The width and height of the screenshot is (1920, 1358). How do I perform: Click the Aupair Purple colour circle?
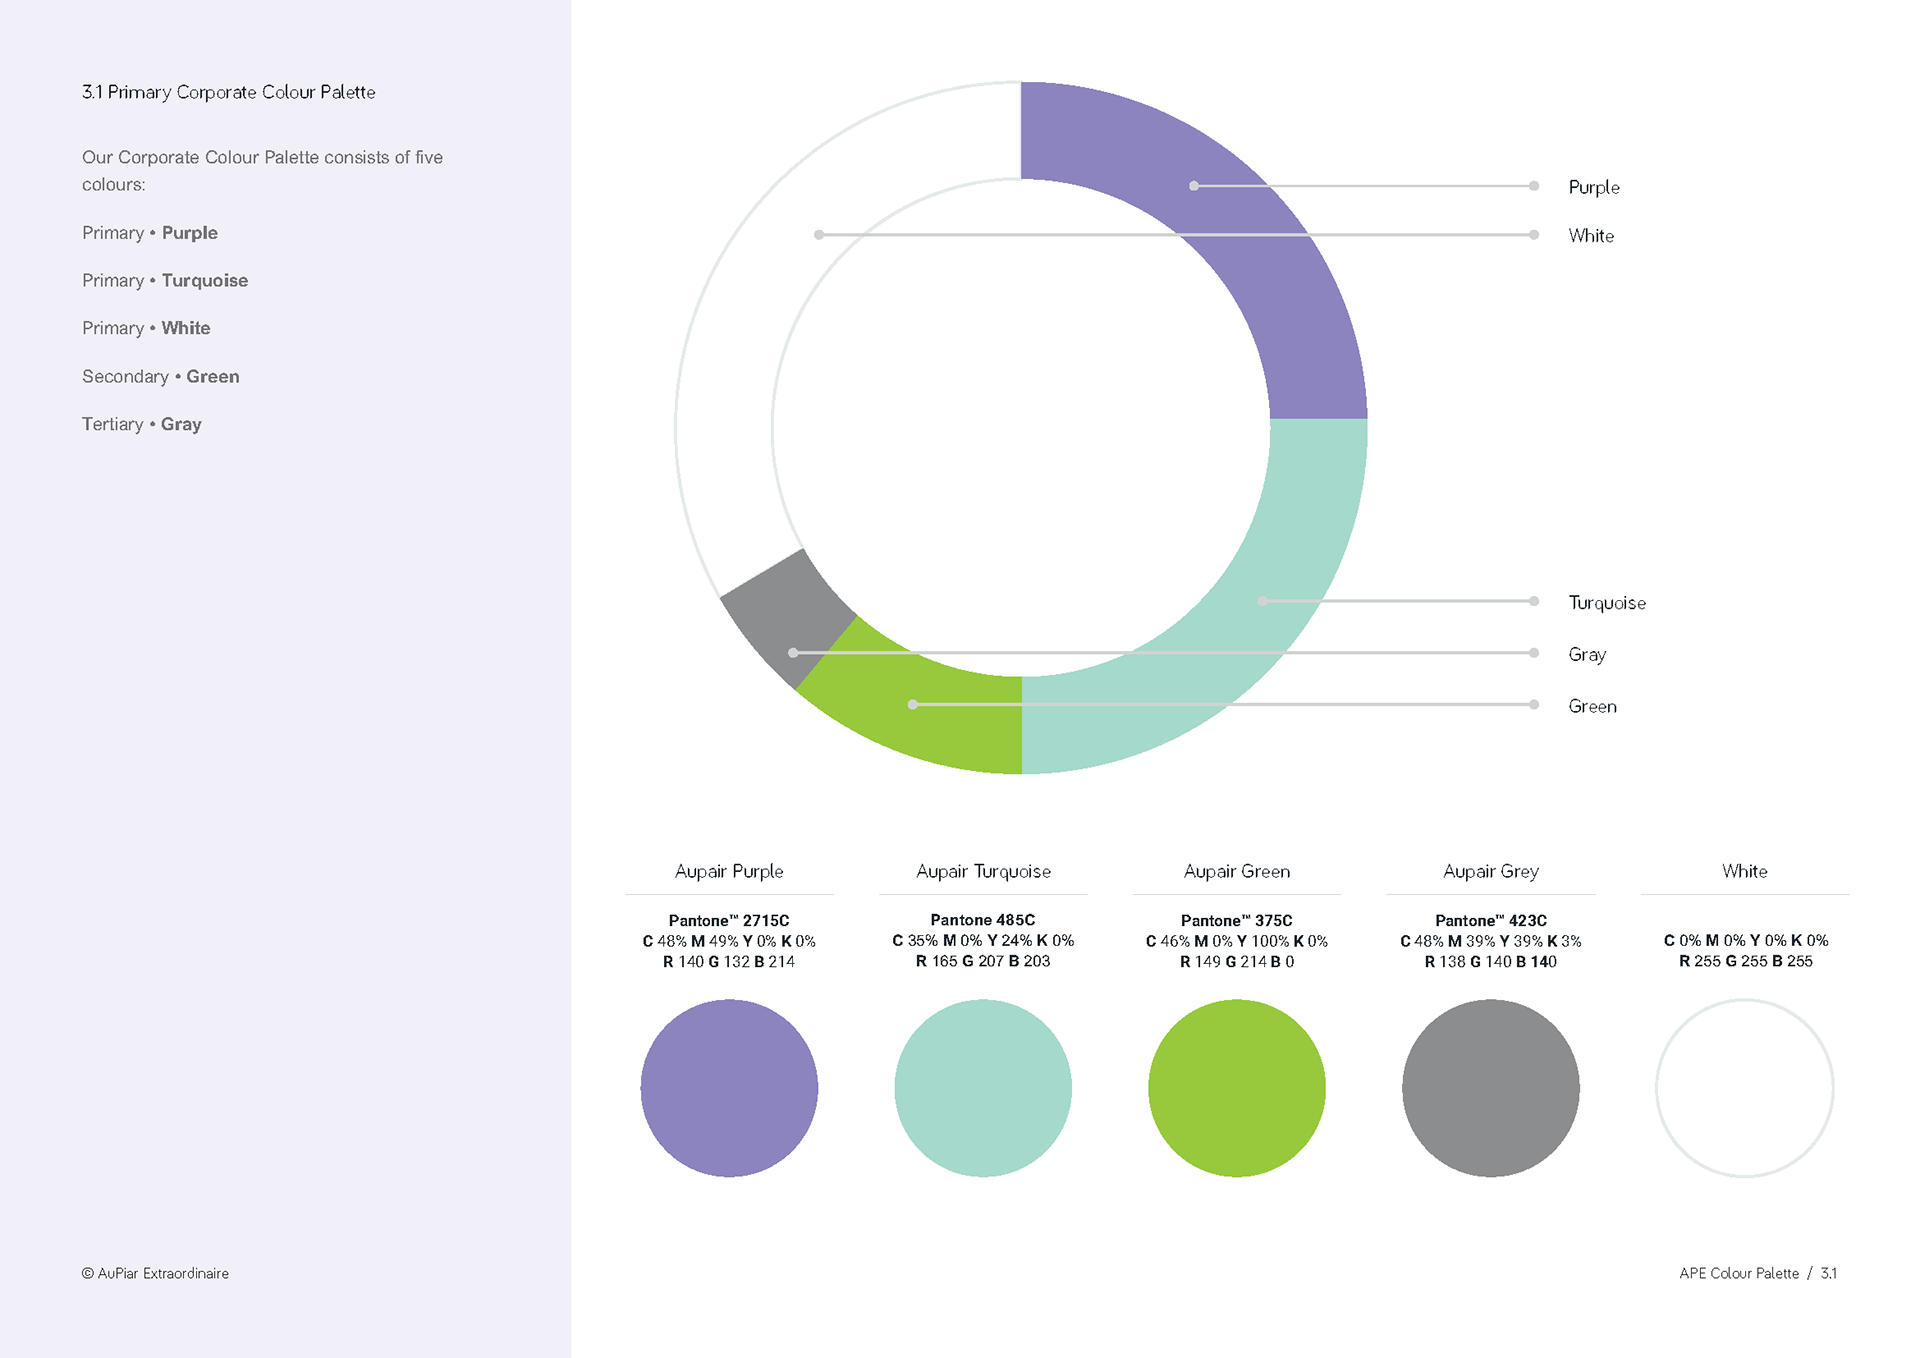pos(729,1088)
